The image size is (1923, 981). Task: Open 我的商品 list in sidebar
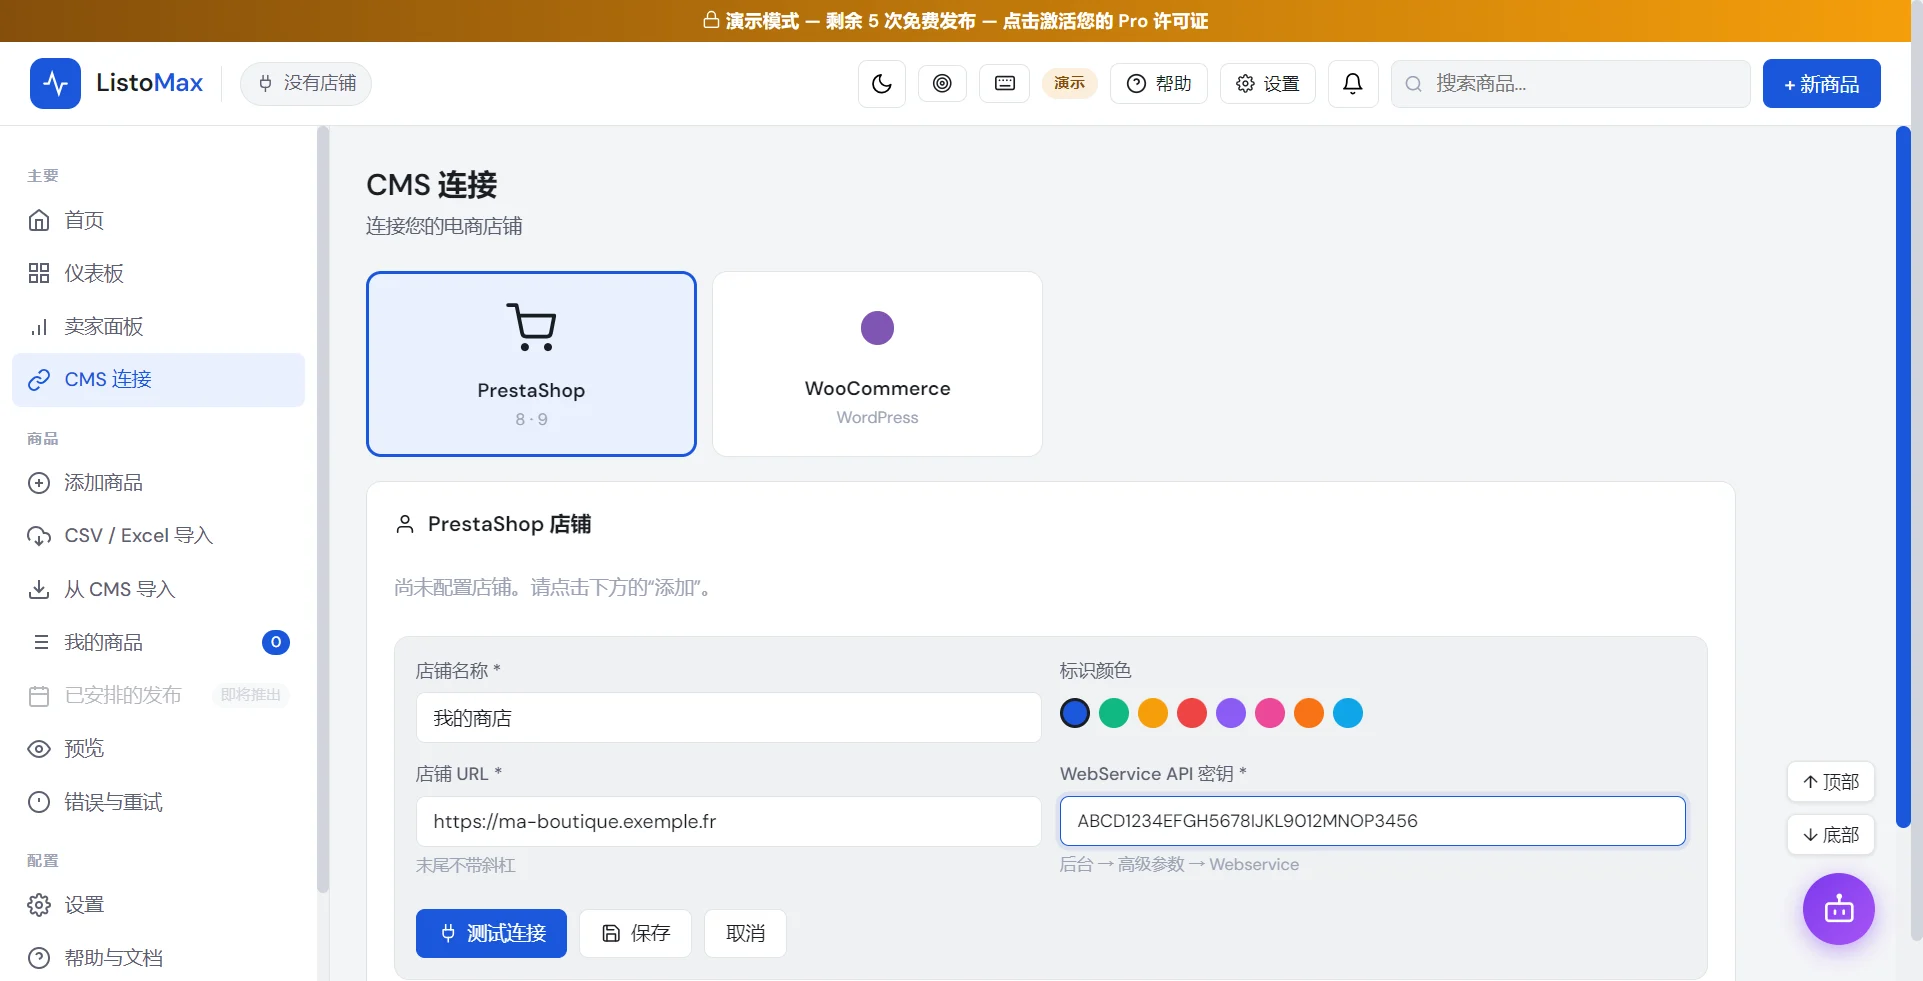[x=158, y=642]
